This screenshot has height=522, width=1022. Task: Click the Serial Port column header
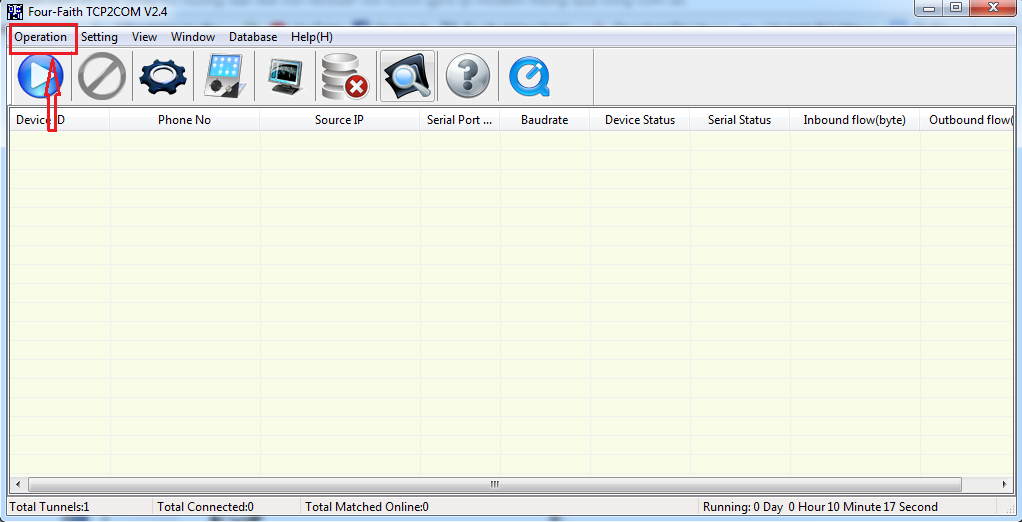460,120
